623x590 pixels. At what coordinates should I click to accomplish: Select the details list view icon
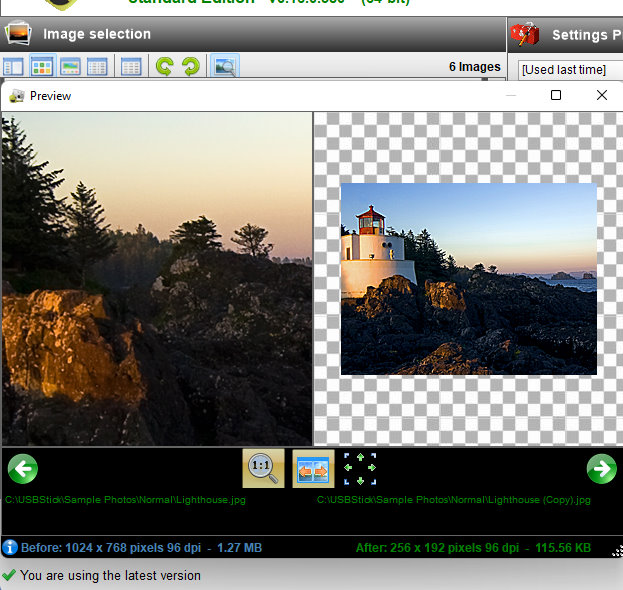pyautogui.click(x=97, y=67)
